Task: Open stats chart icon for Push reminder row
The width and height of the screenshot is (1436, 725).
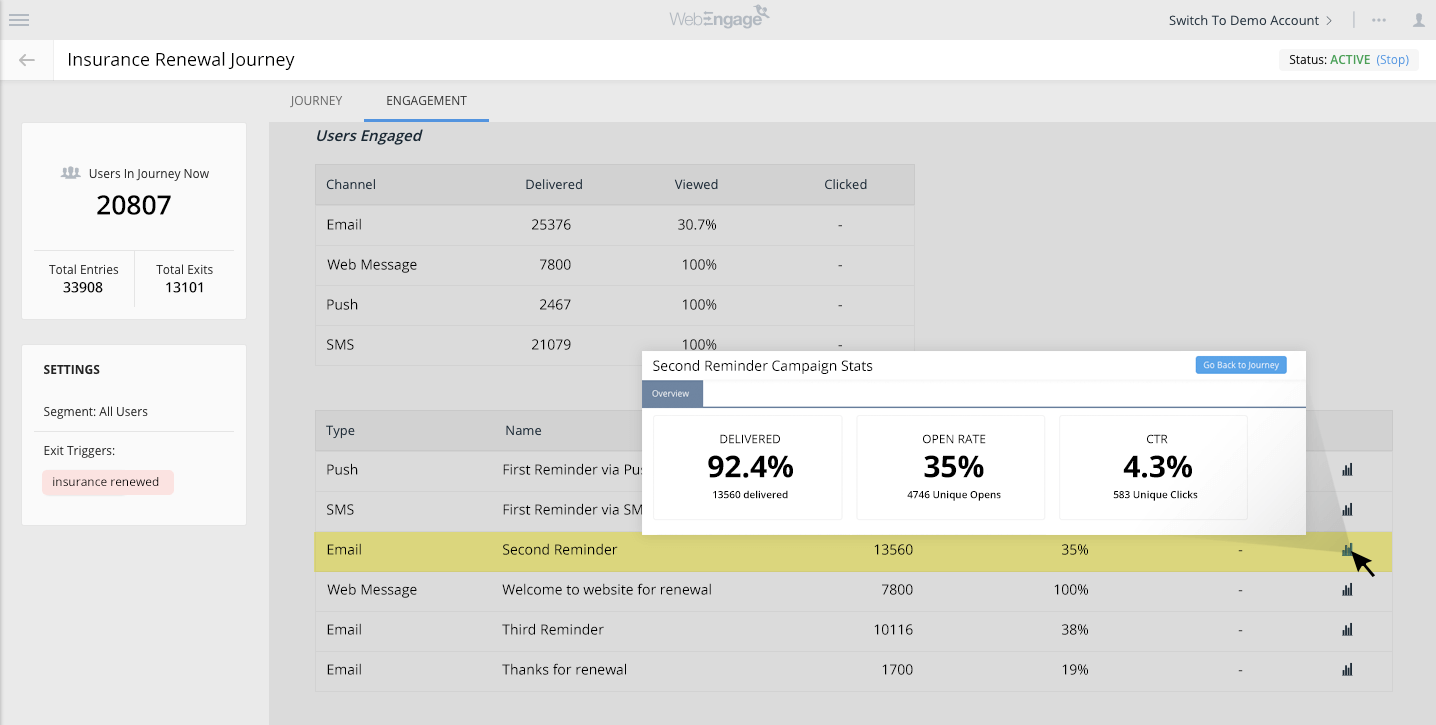Action: (1347, 470)
